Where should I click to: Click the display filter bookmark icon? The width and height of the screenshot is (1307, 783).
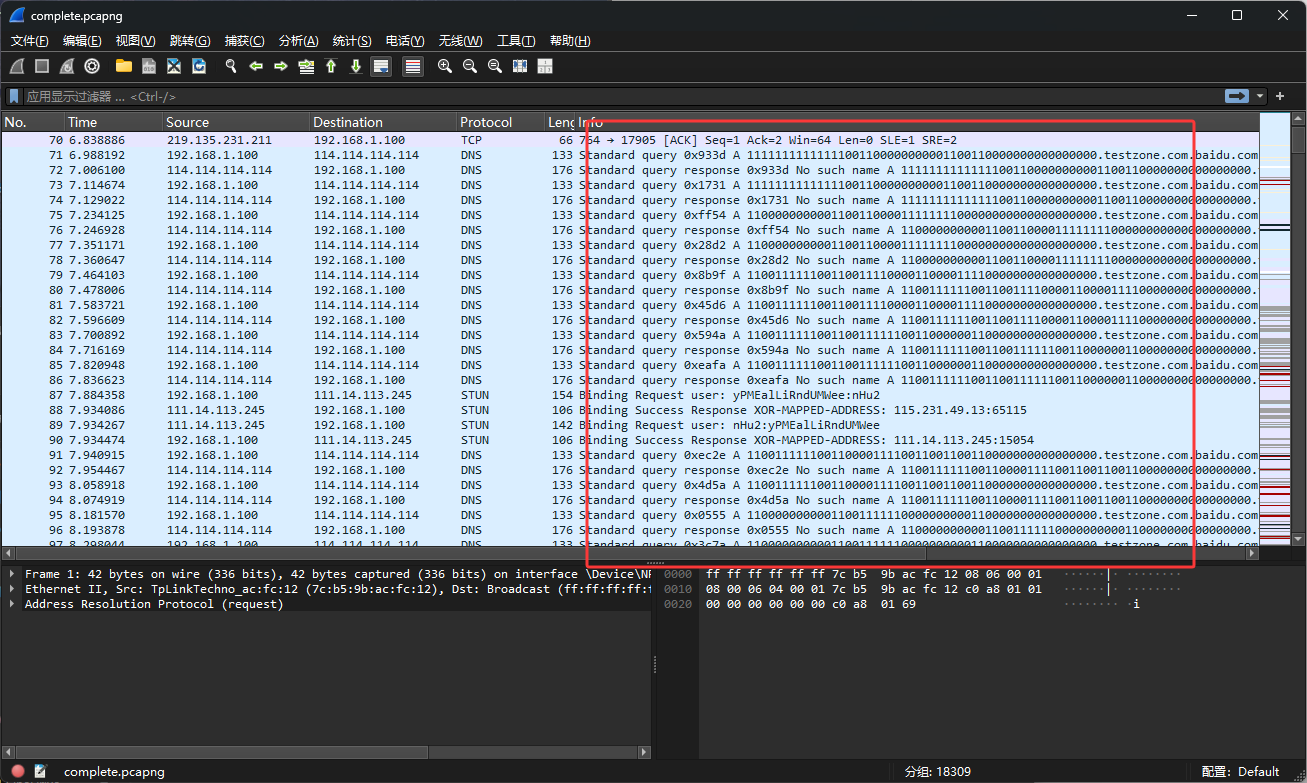[x=15, y=96]
